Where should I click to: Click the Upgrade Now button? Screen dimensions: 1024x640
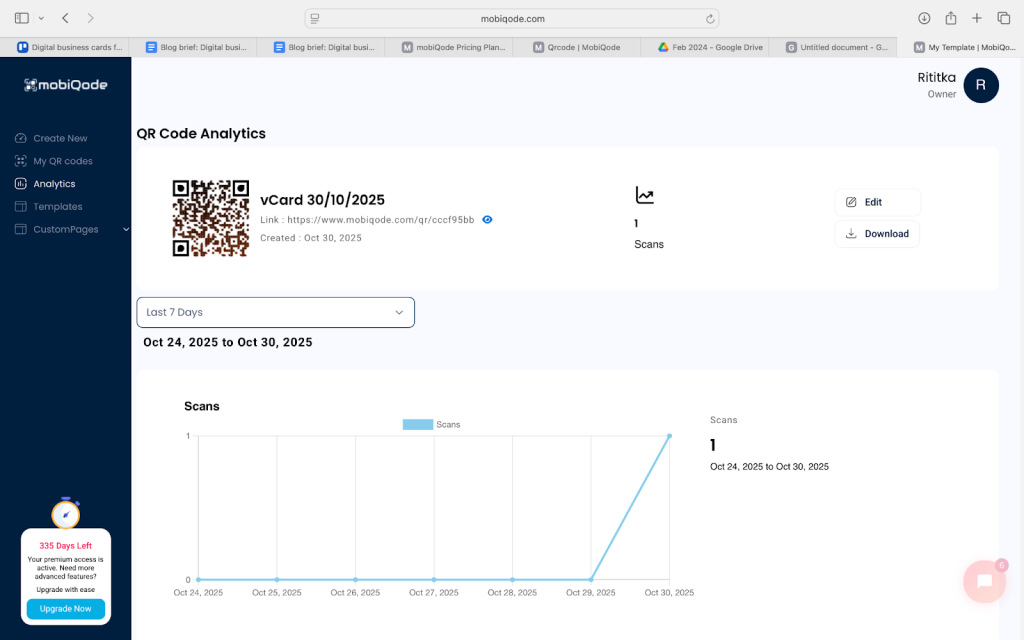point(66,608)
